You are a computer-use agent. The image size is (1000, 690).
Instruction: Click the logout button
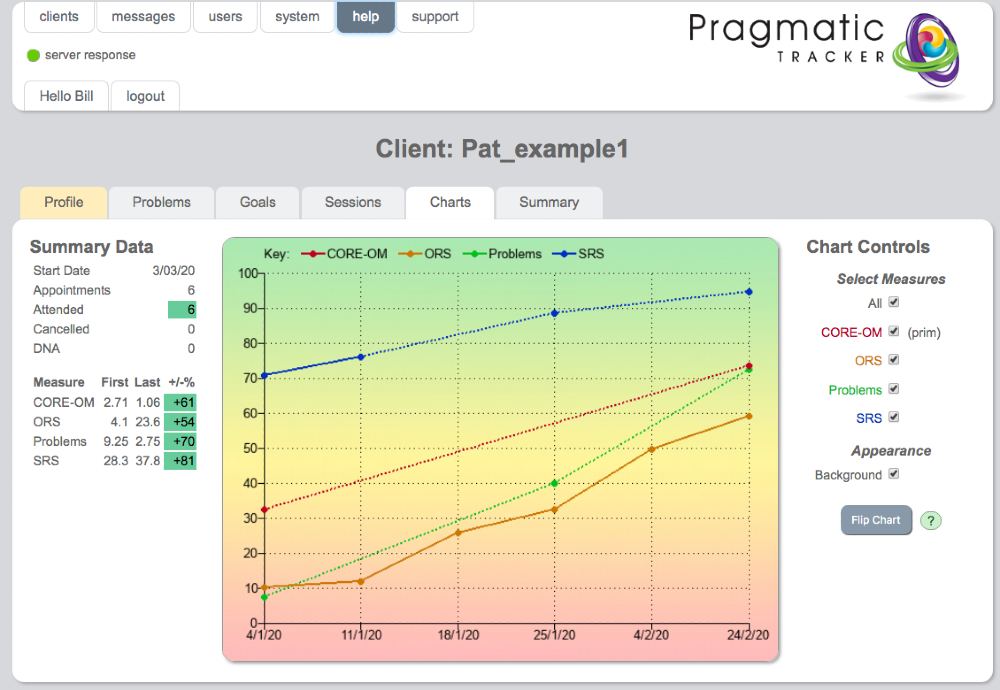click(145, 96)
